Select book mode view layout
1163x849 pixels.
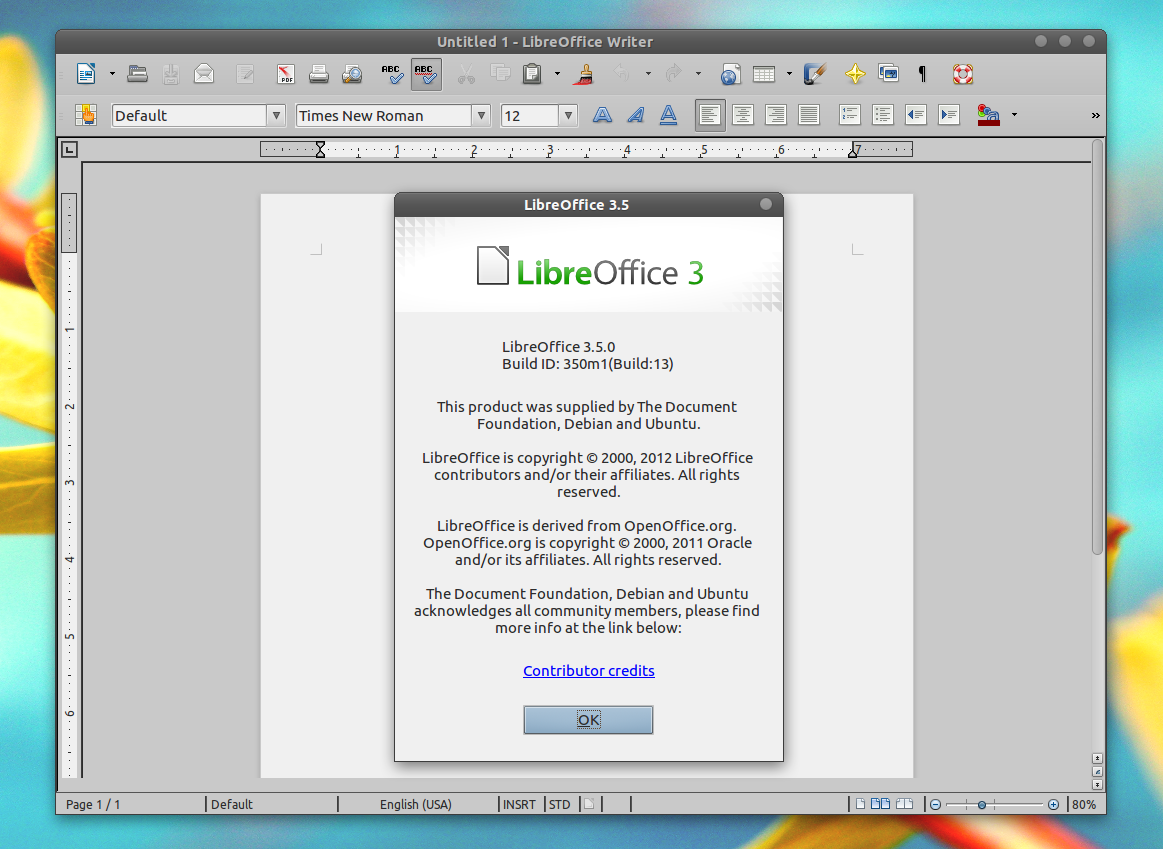tap(904, 804)
